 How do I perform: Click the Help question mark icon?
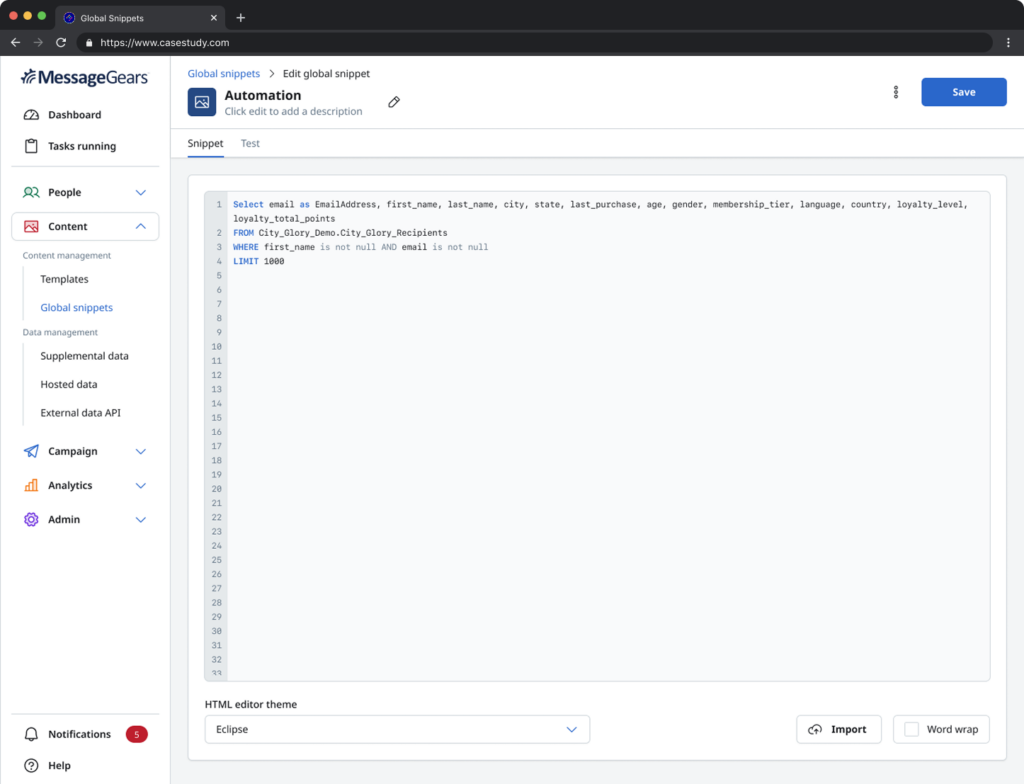(x=31, y=765)
